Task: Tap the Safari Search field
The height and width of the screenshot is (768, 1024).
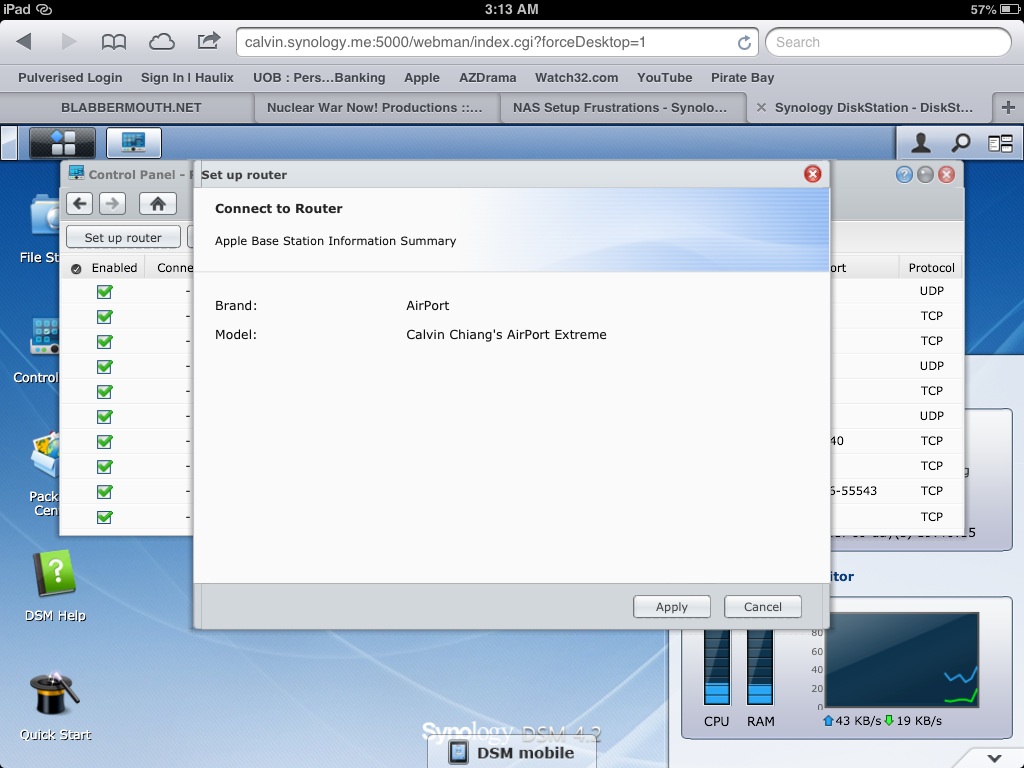Action: pos(888,42)
